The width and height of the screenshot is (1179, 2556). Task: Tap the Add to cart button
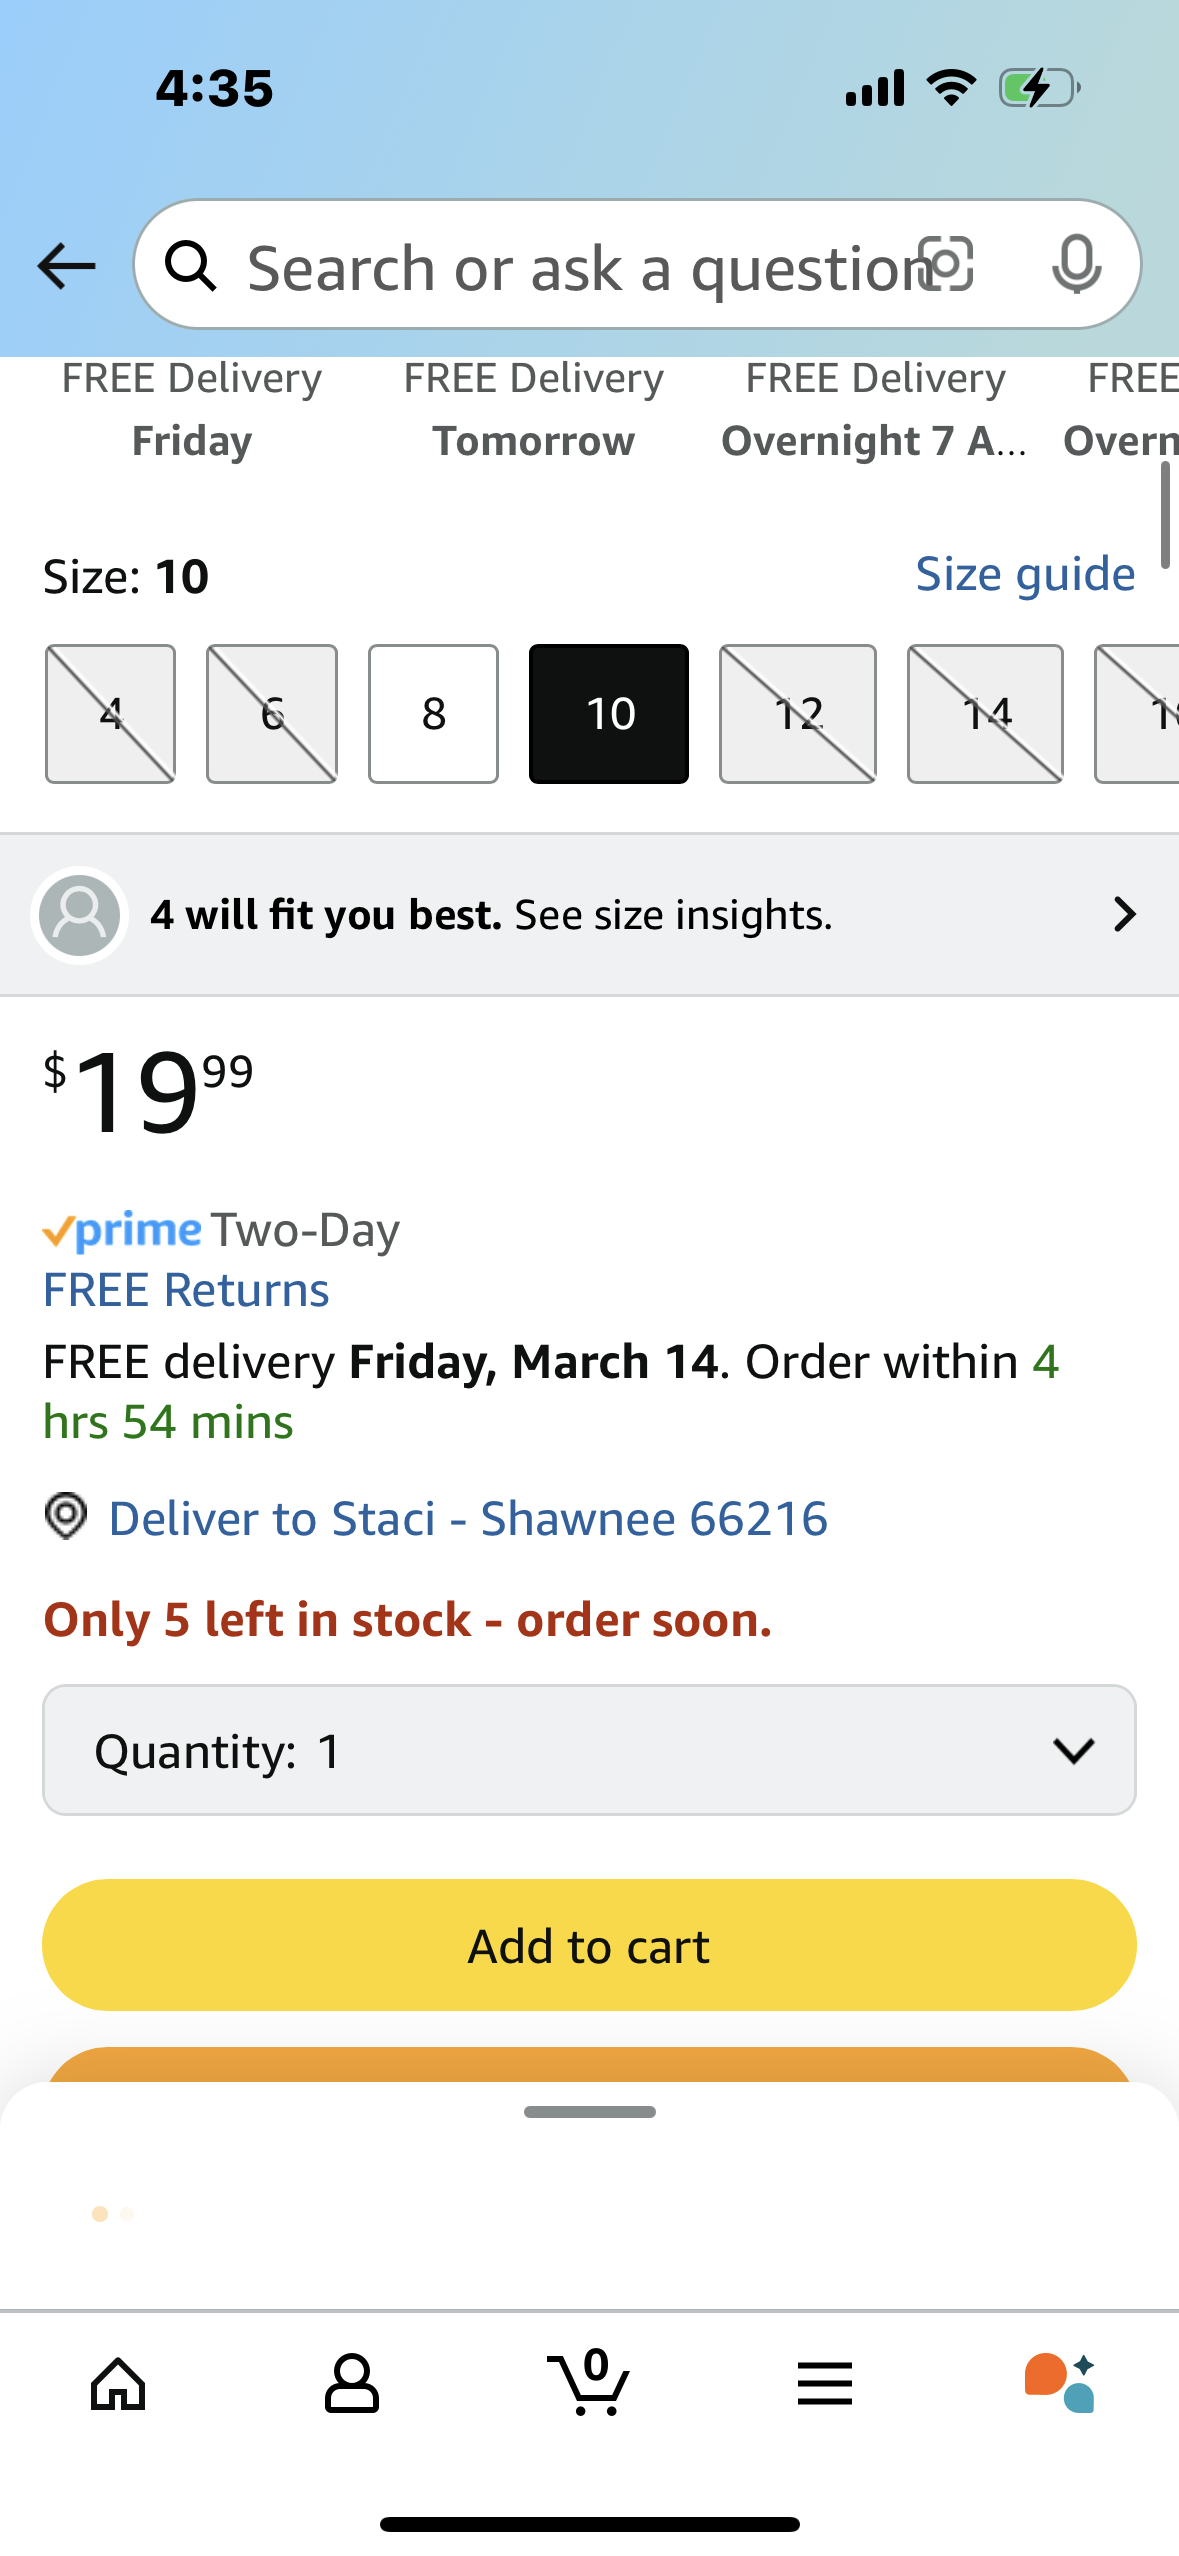pos(589,1945)
